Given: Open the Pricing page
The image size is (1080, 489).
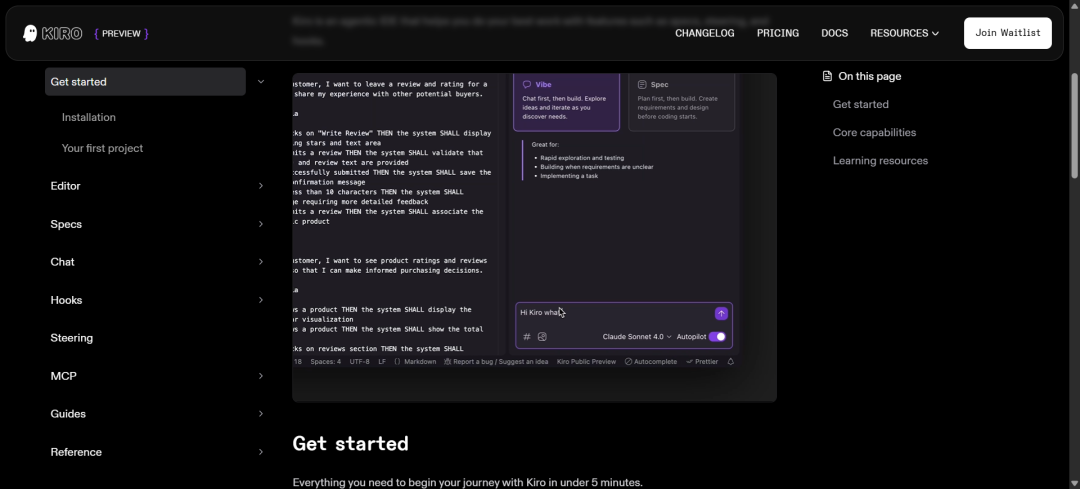Looking at the screenshot, I should 778,33.
